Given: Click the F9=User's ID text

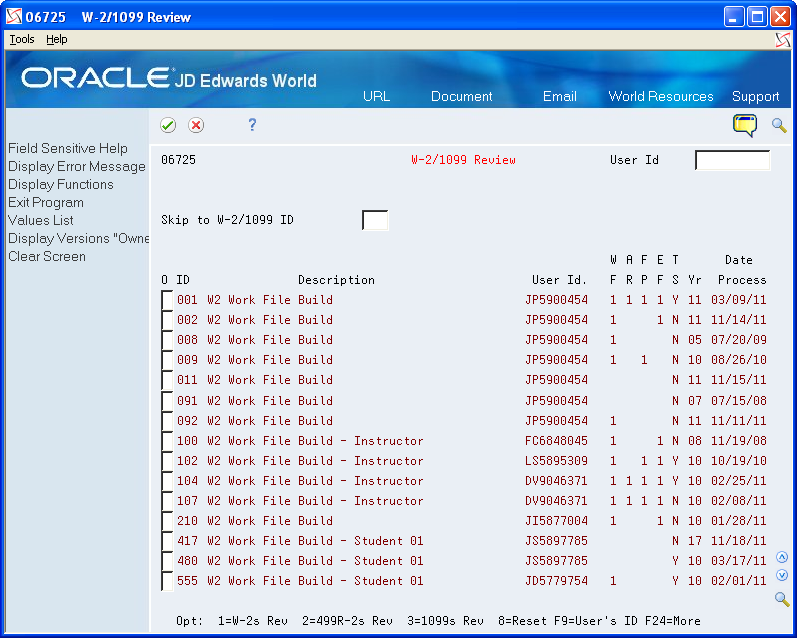Looking at the screenshot, I should click(x=595, y=621).
